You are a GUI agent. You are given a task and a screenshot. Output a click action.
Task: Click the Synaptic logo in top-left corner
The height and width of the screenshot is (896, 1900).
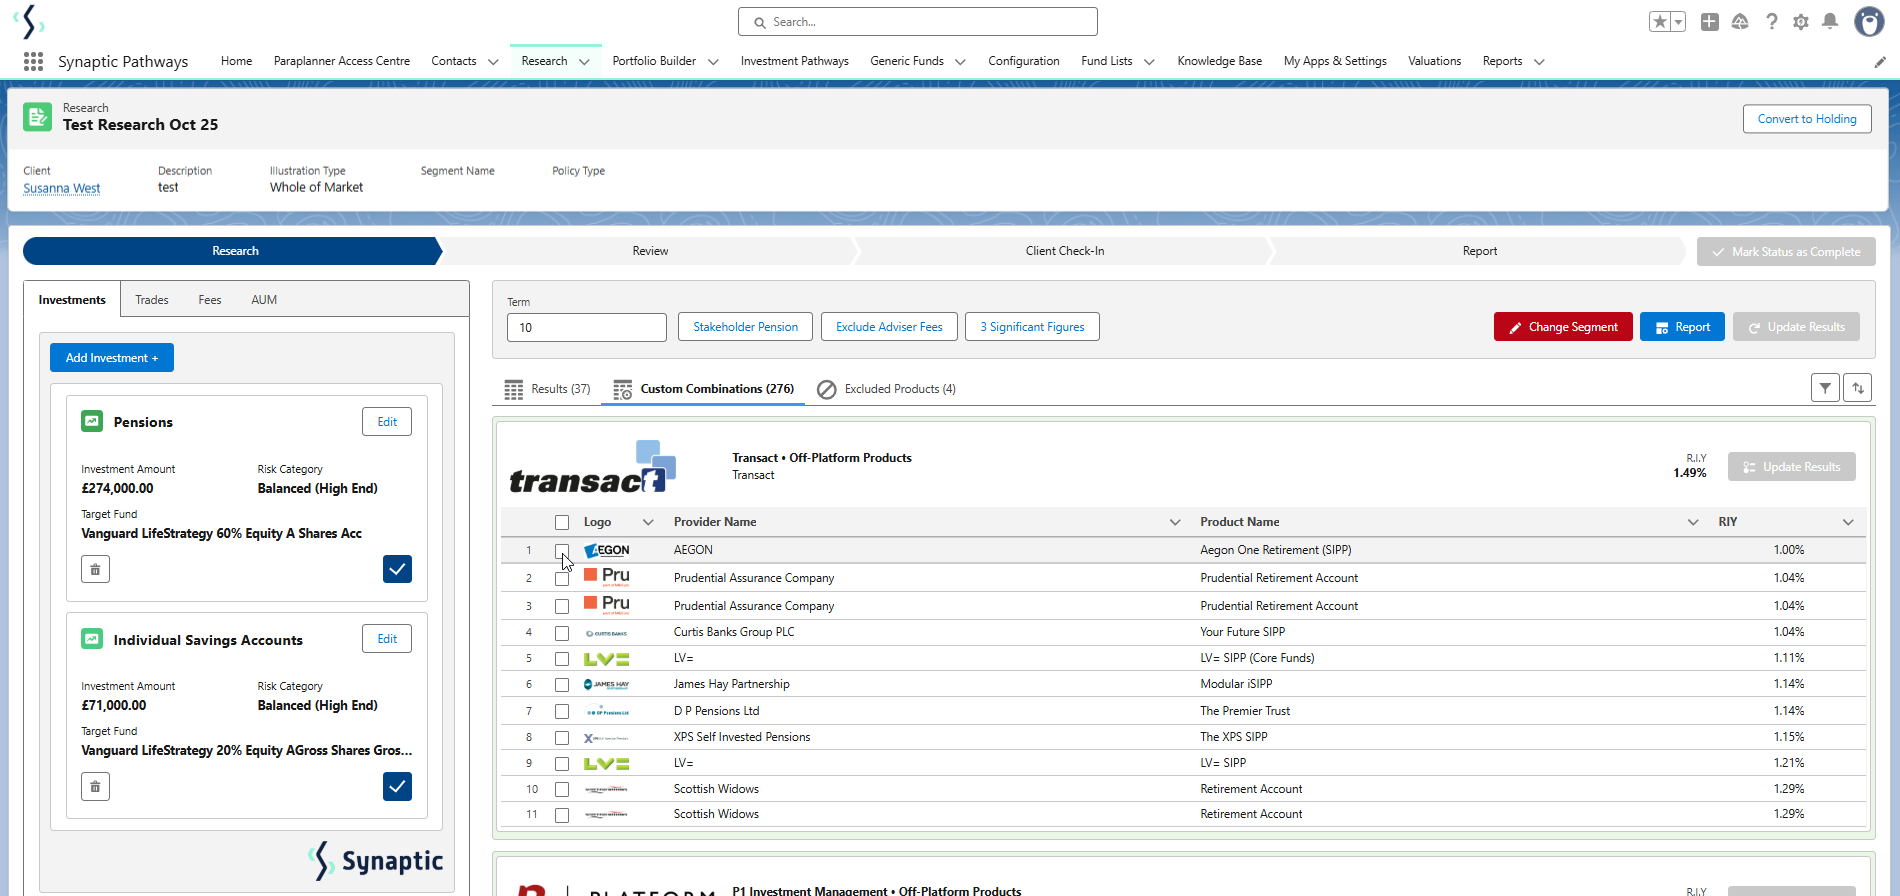[29, 21]
